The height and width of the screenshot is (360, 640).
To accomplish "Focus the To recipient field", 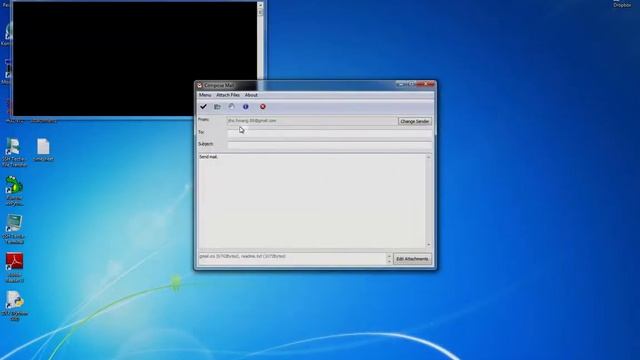I will pyautogui.click(x=329, y=133).
